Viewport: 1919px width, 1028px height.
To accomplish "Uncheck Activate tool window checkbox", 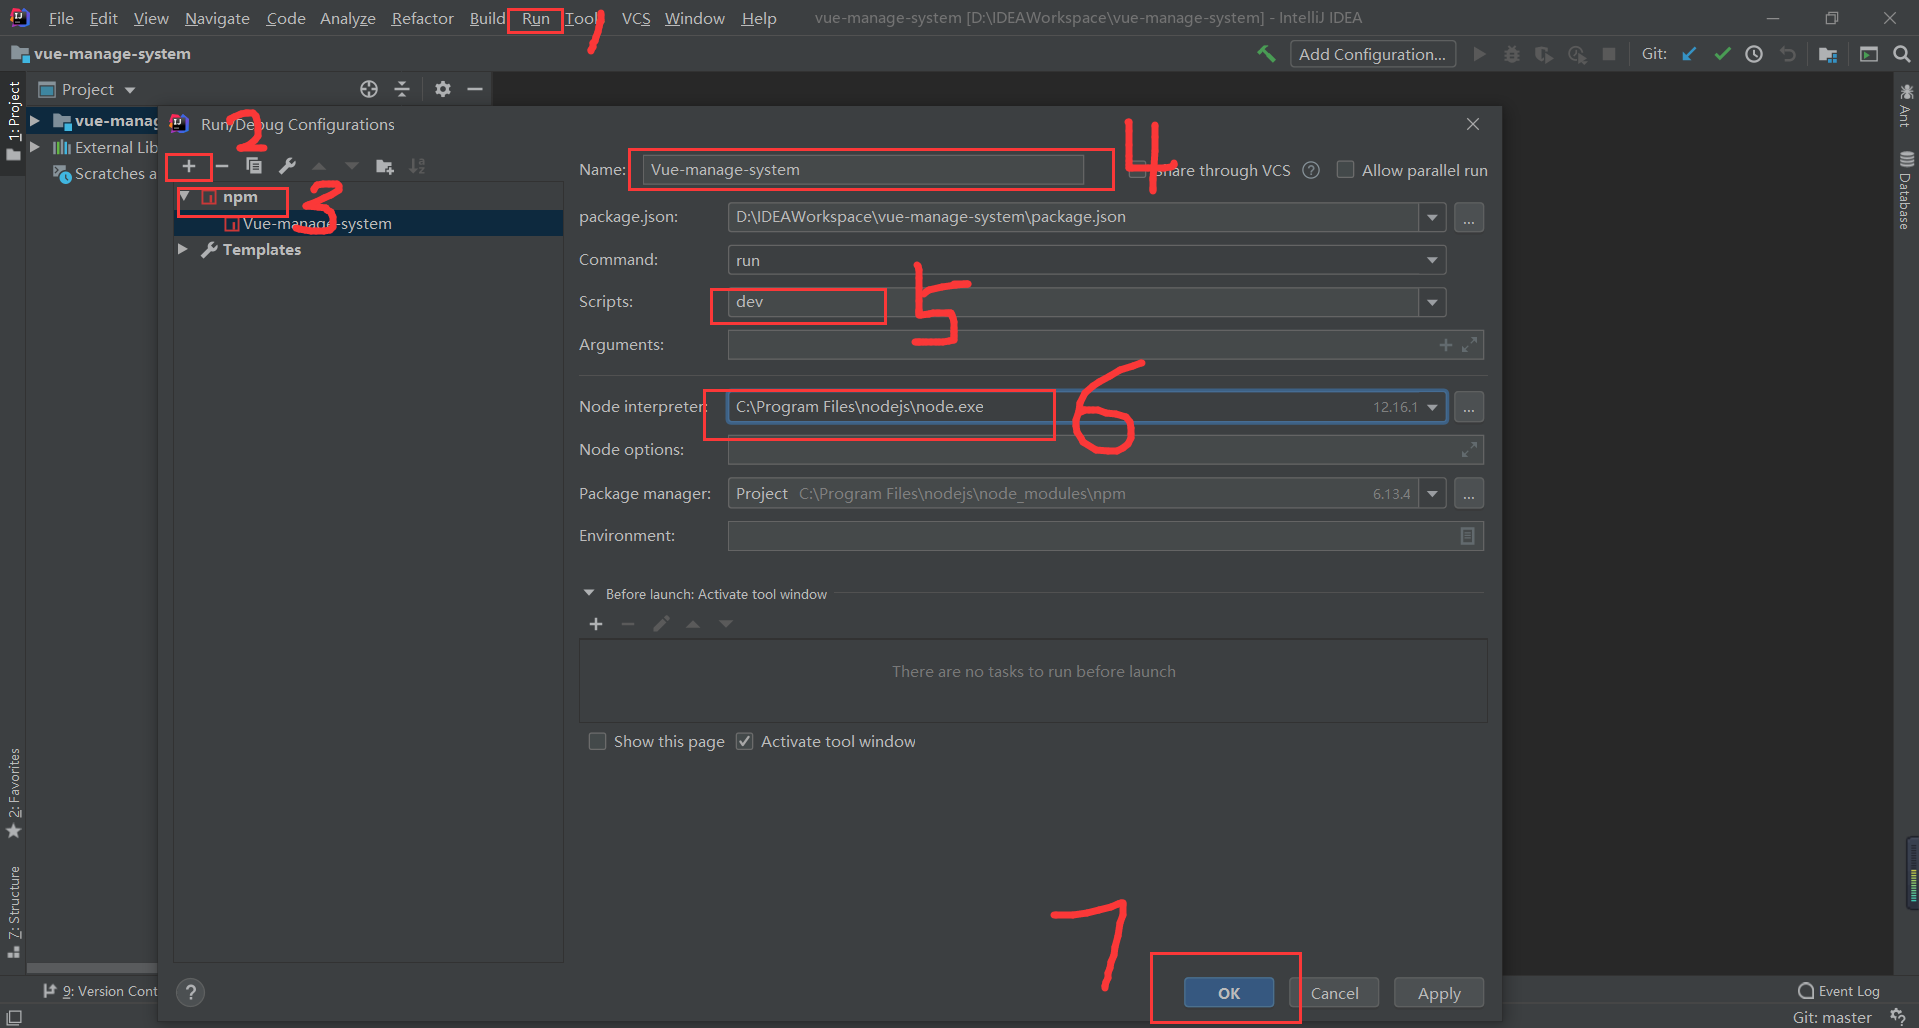I will [x=744, y=741].
